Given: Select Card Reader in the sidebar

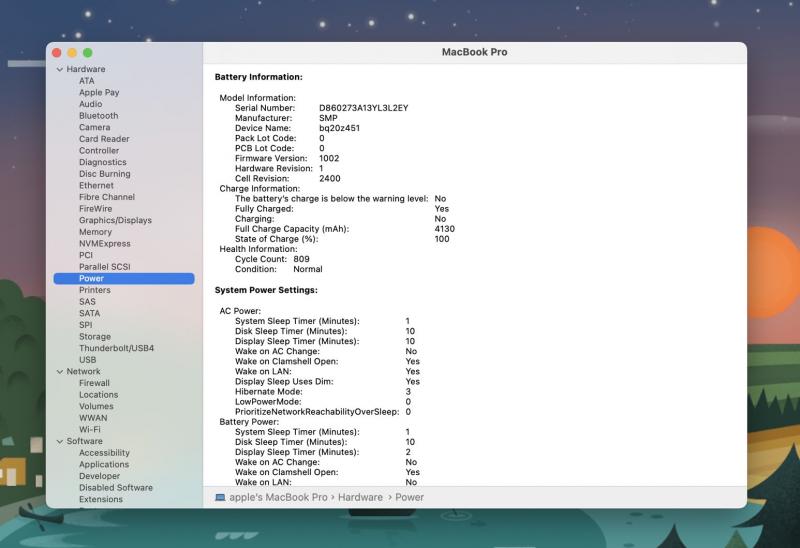Looking at the screenshot, I should (x=104, y=139).
